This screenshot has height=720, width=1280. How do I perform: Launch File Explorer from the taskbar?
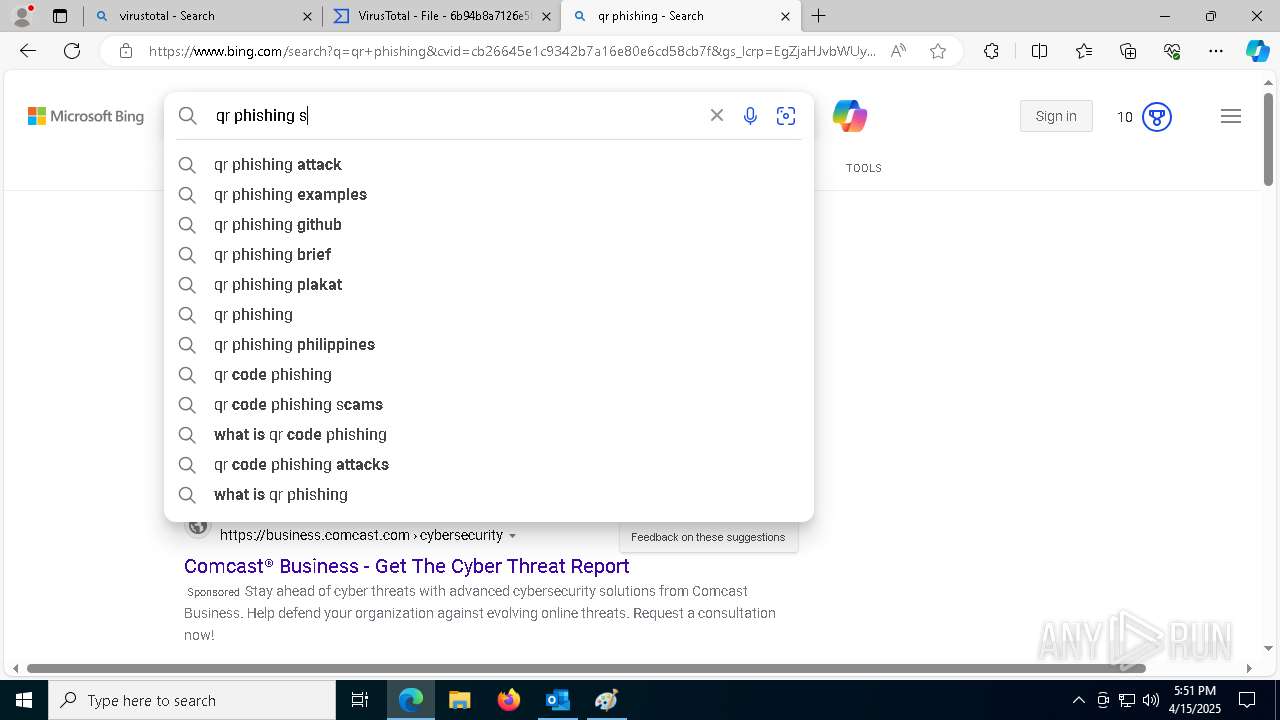click(459, 700)
